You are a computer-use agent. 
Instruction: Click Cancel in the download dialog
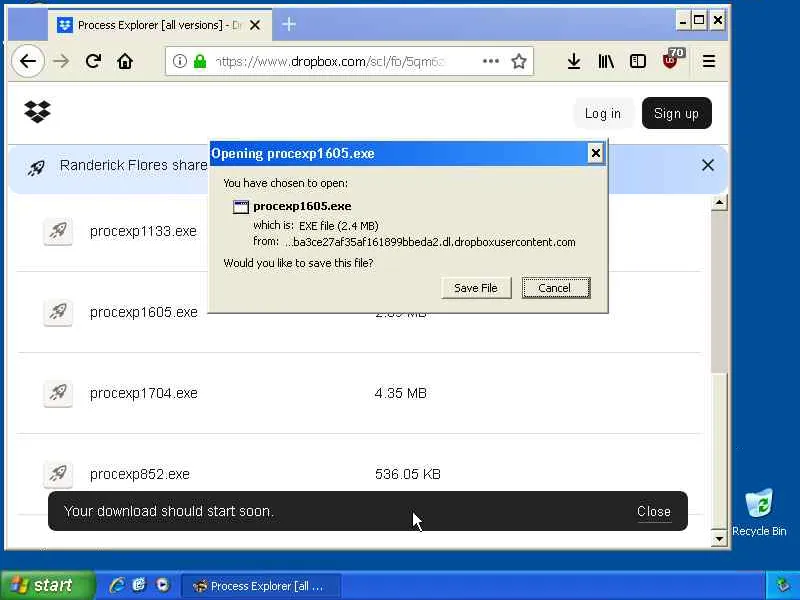[556, 288]
